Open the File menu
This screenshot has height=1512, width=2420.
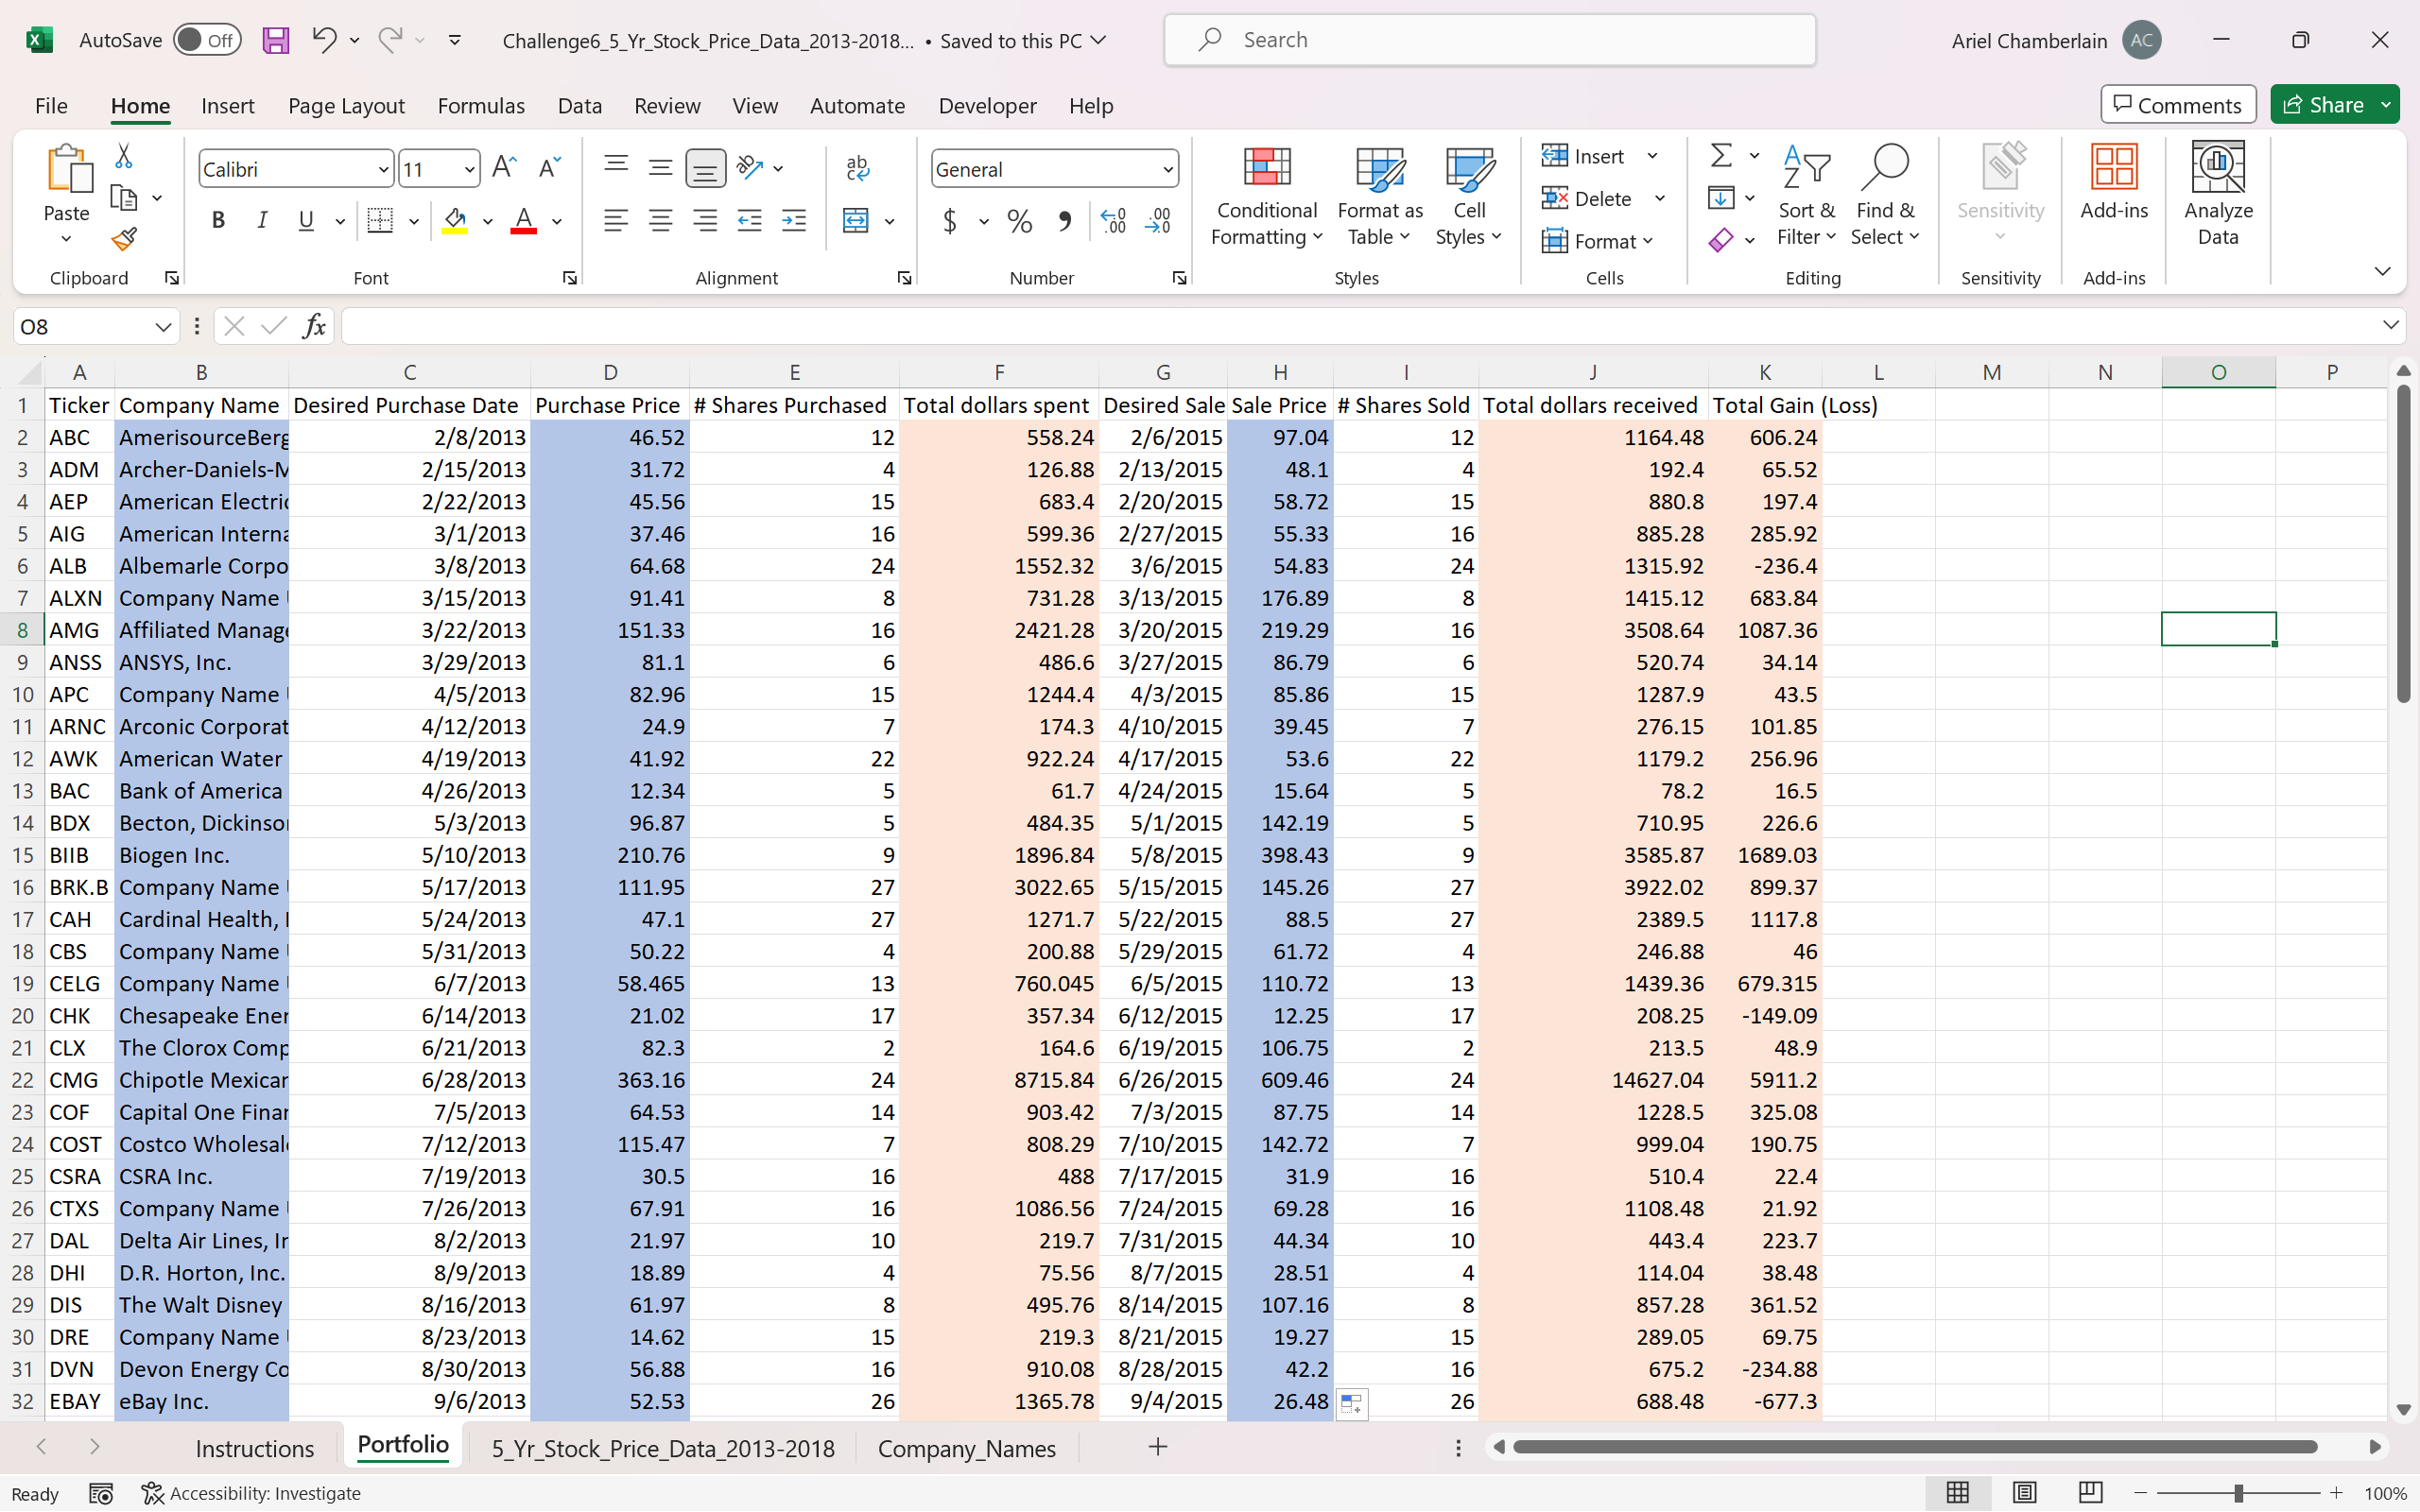click(x=51, y=105)
